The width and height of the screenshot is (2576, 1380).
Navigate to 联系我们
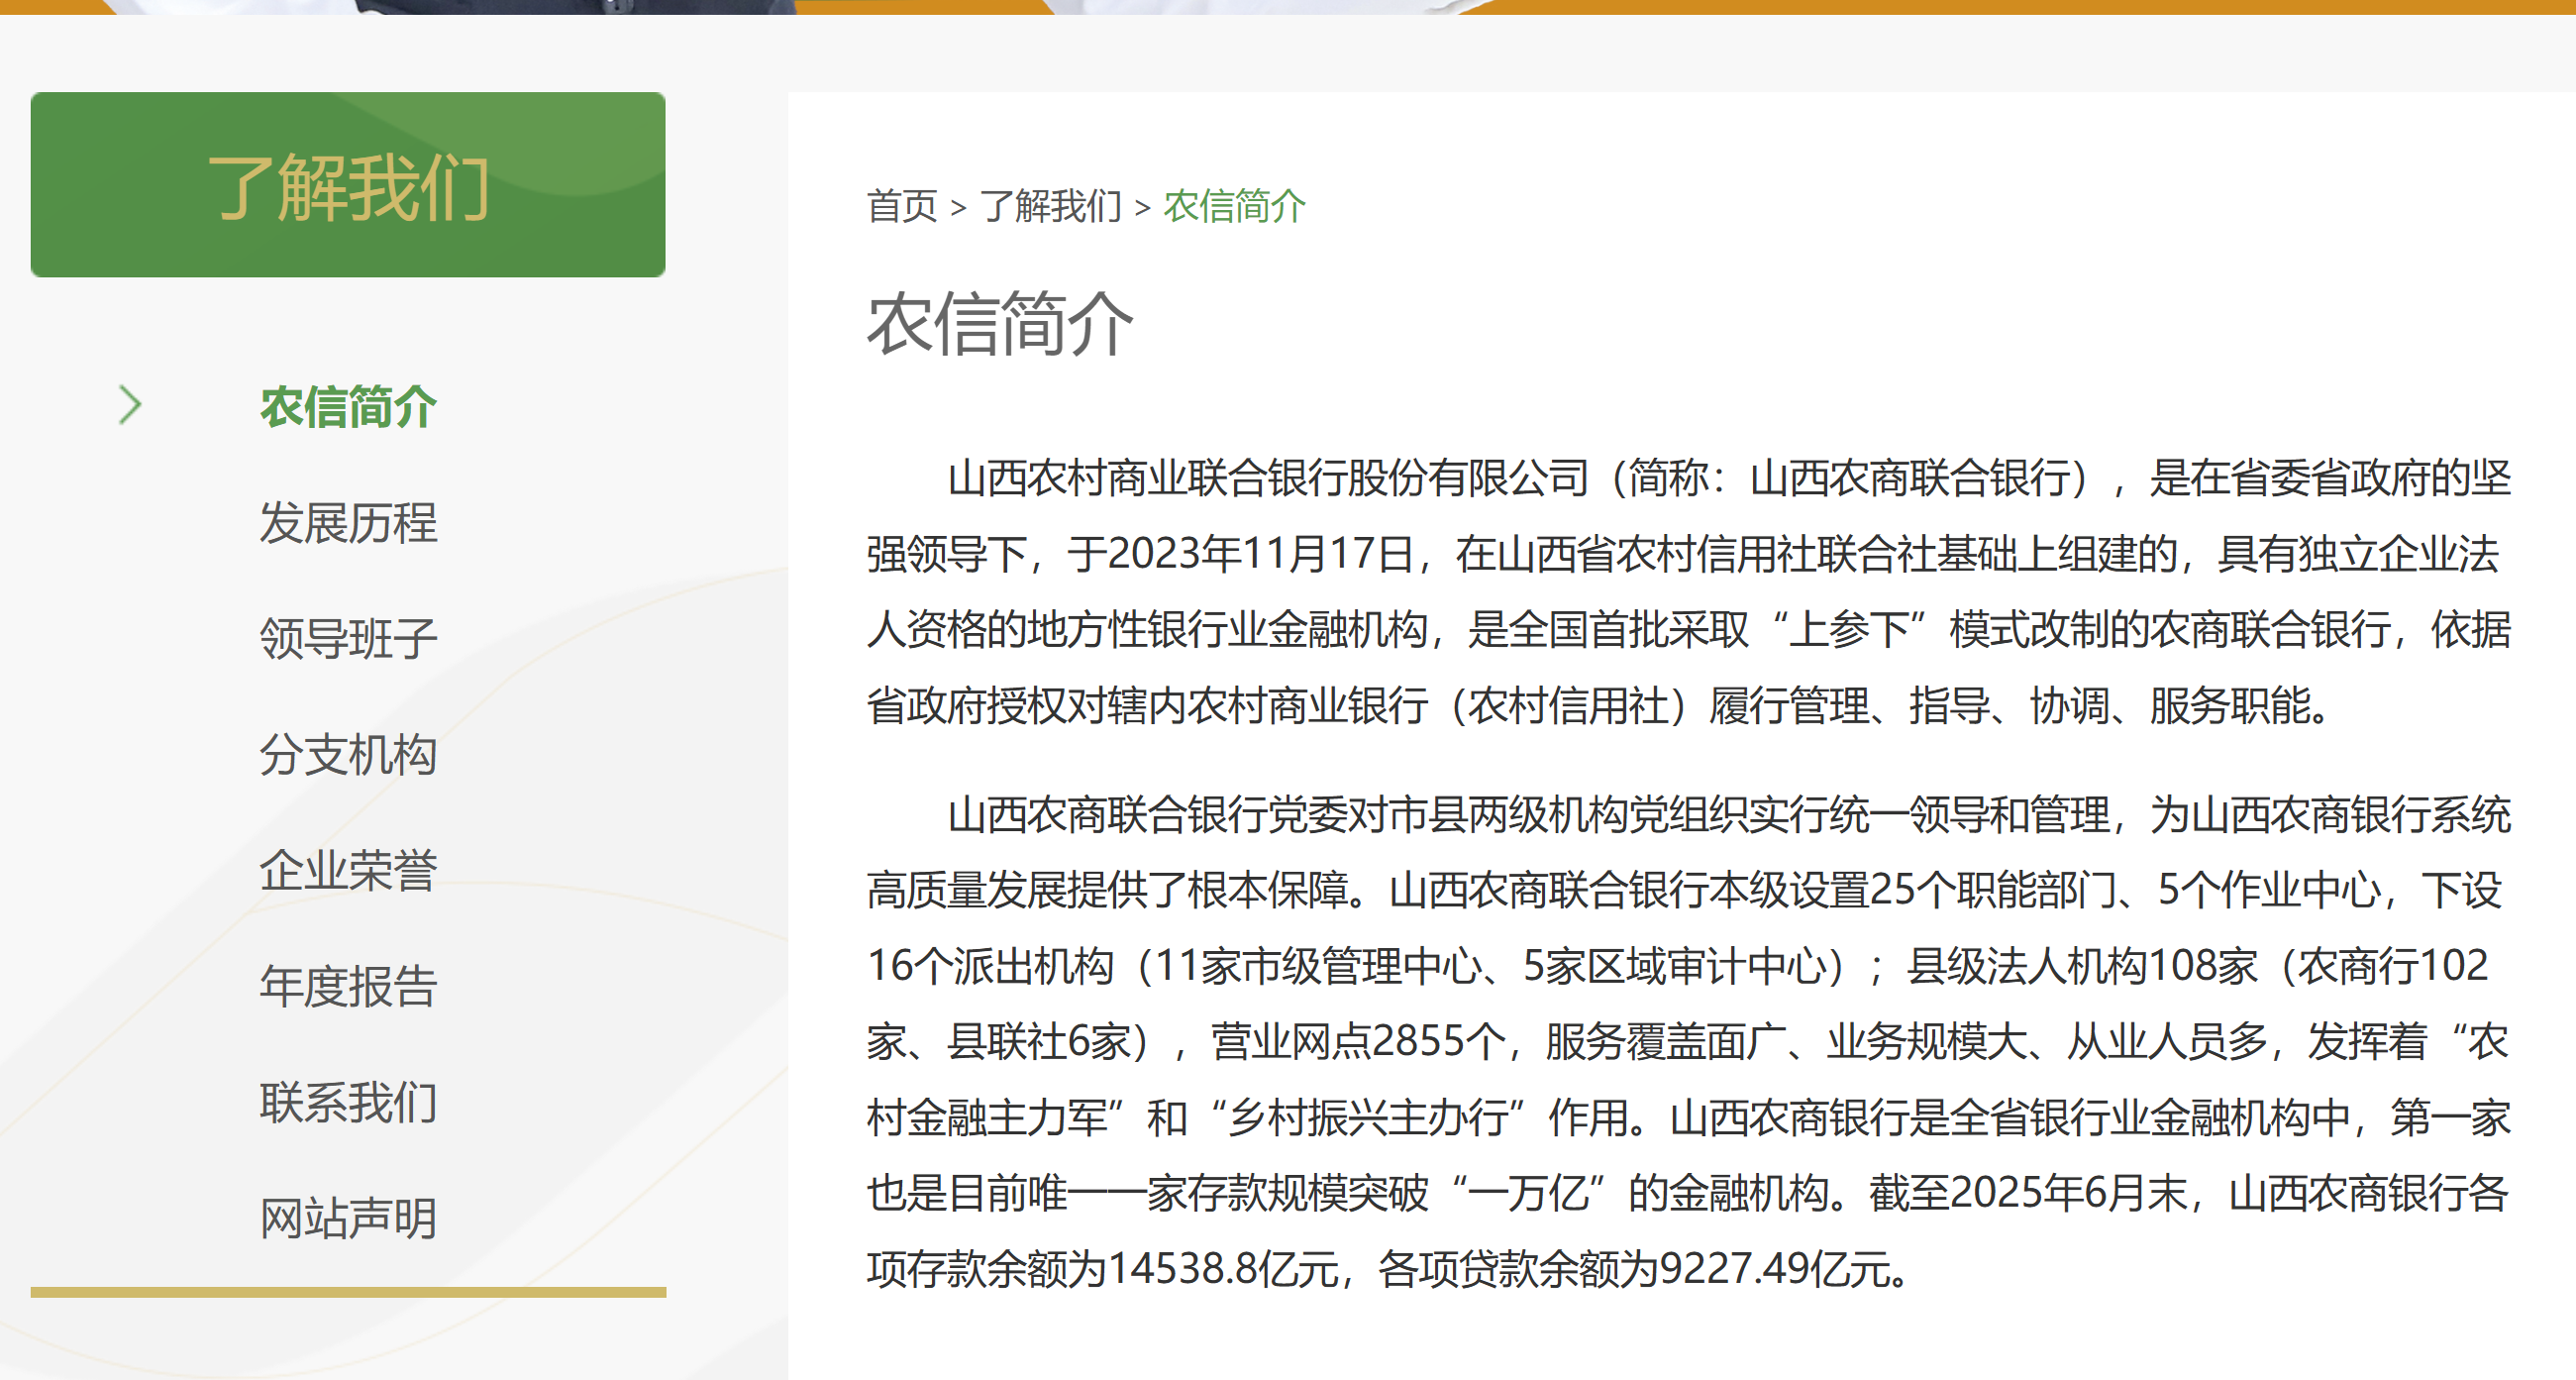(348, 1103)
